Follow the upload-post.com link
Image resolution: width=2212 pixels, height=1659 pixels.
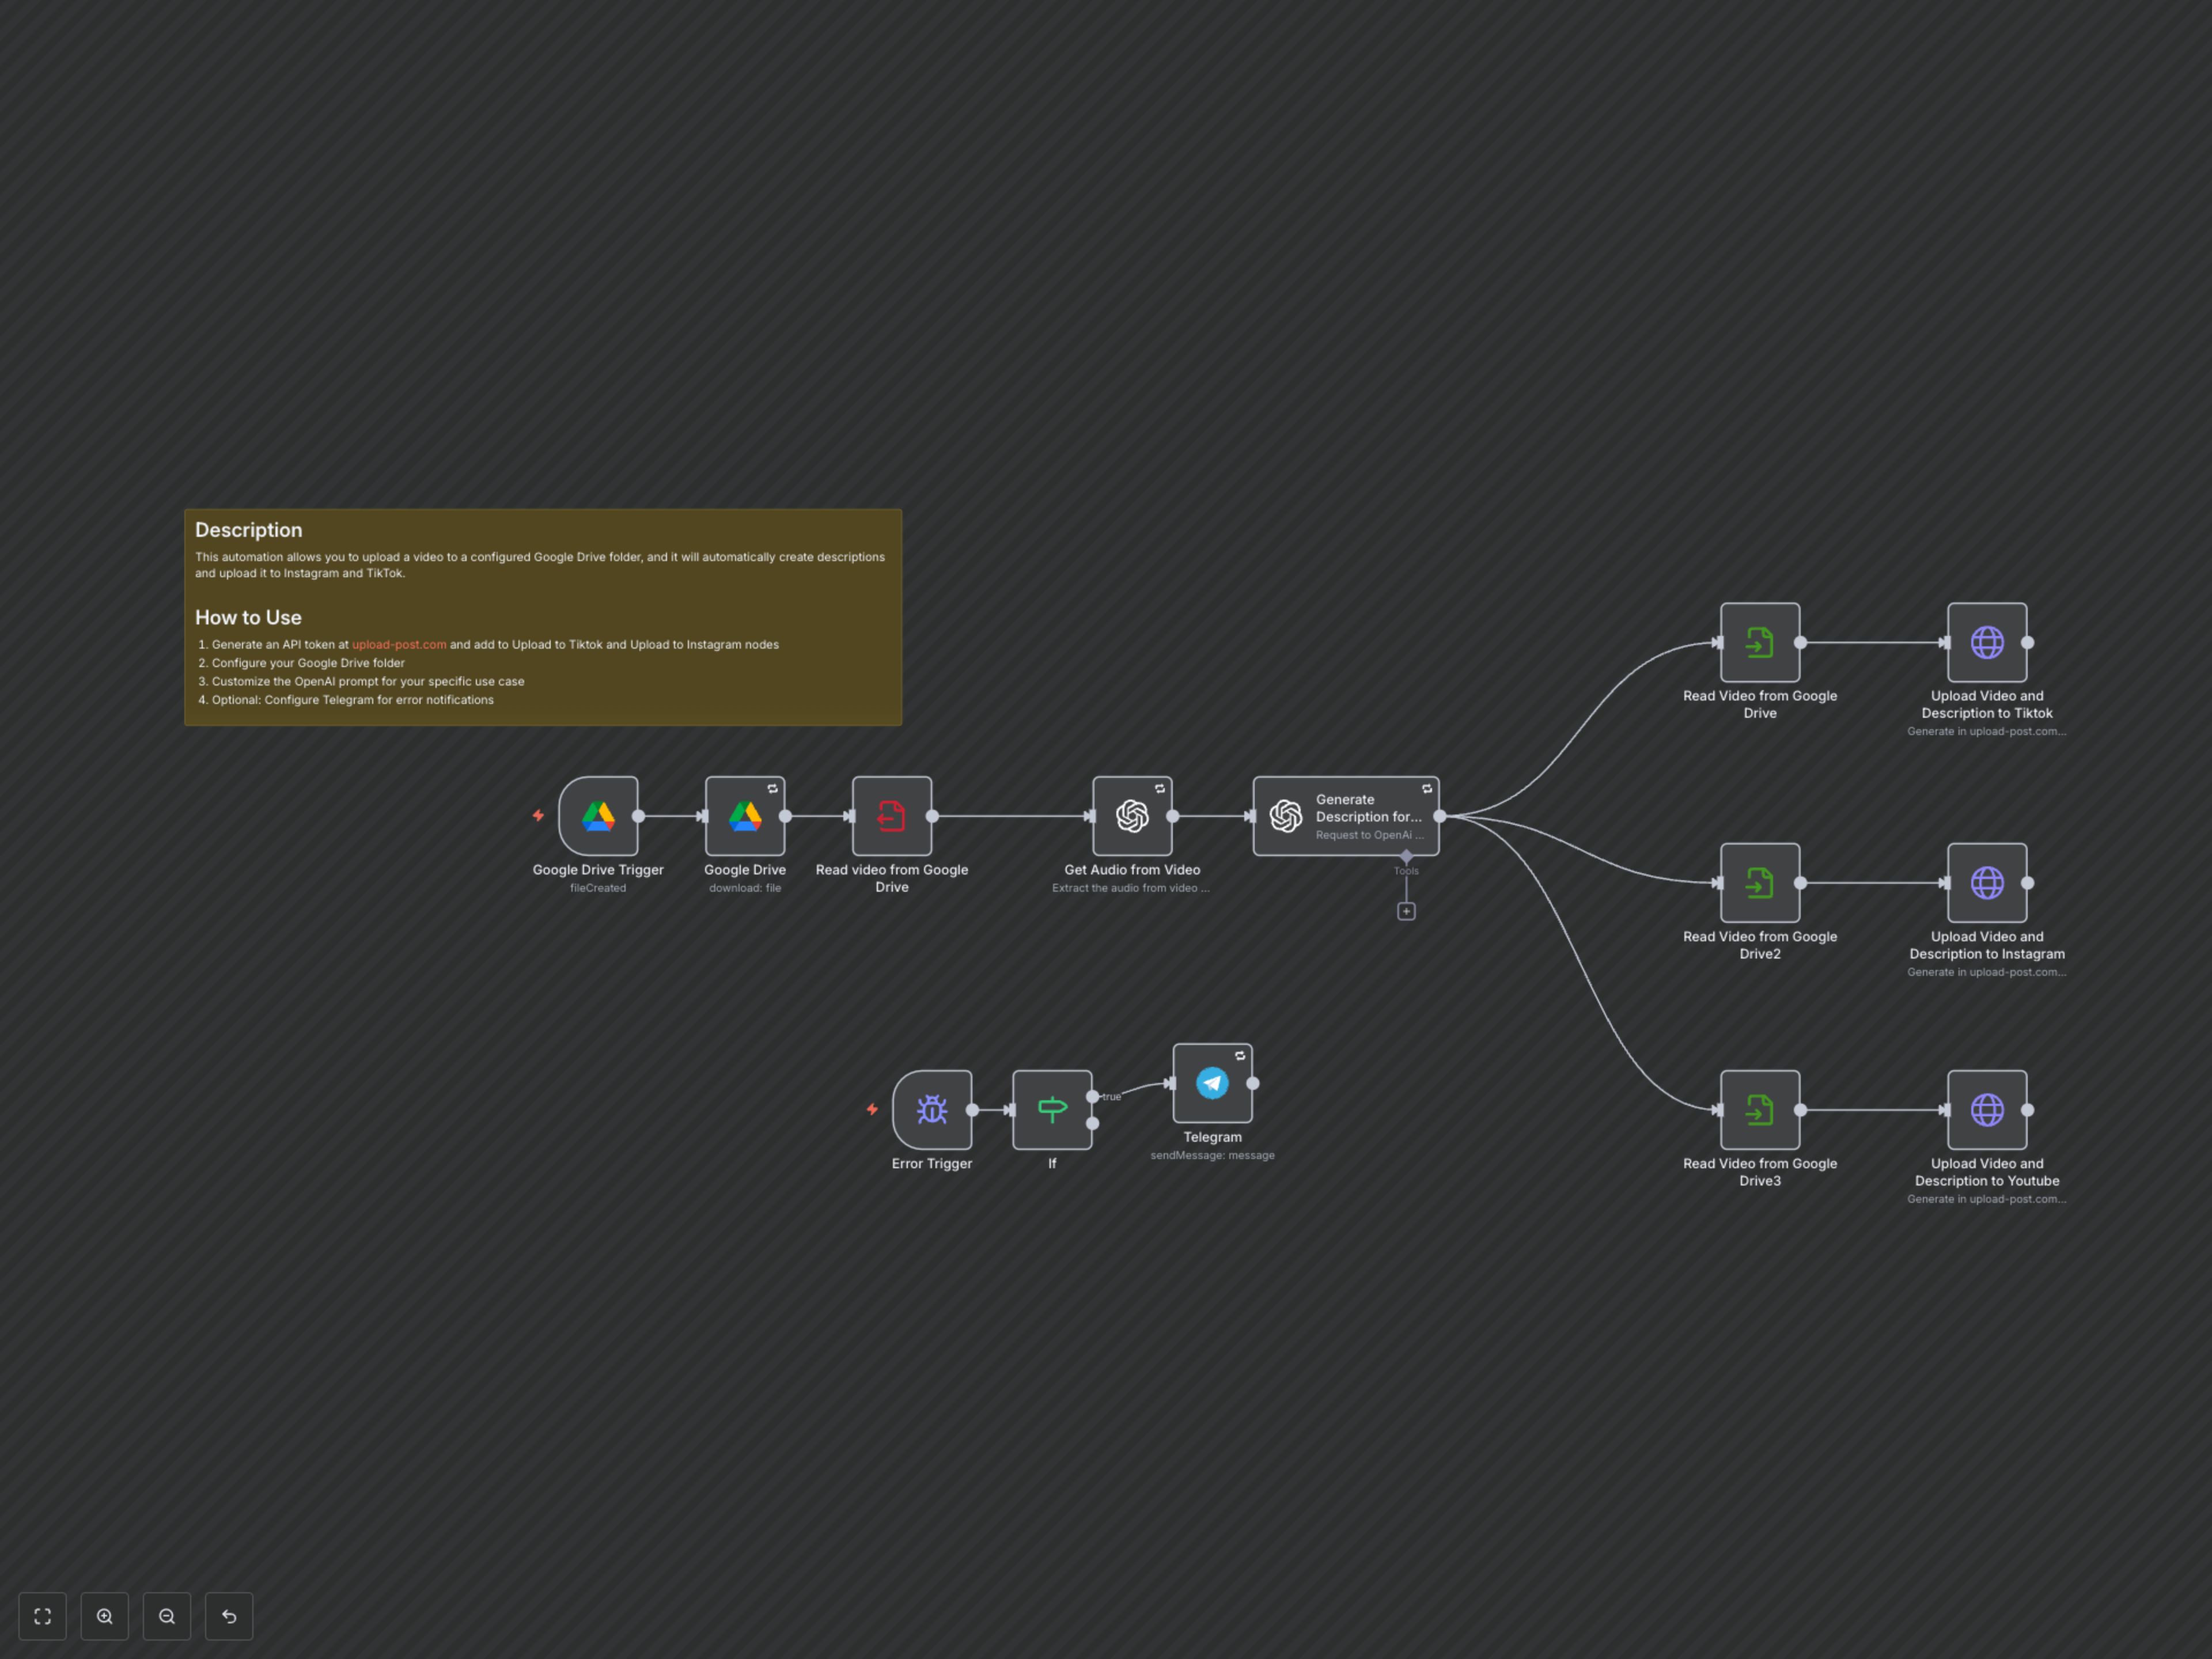point(399,645)
